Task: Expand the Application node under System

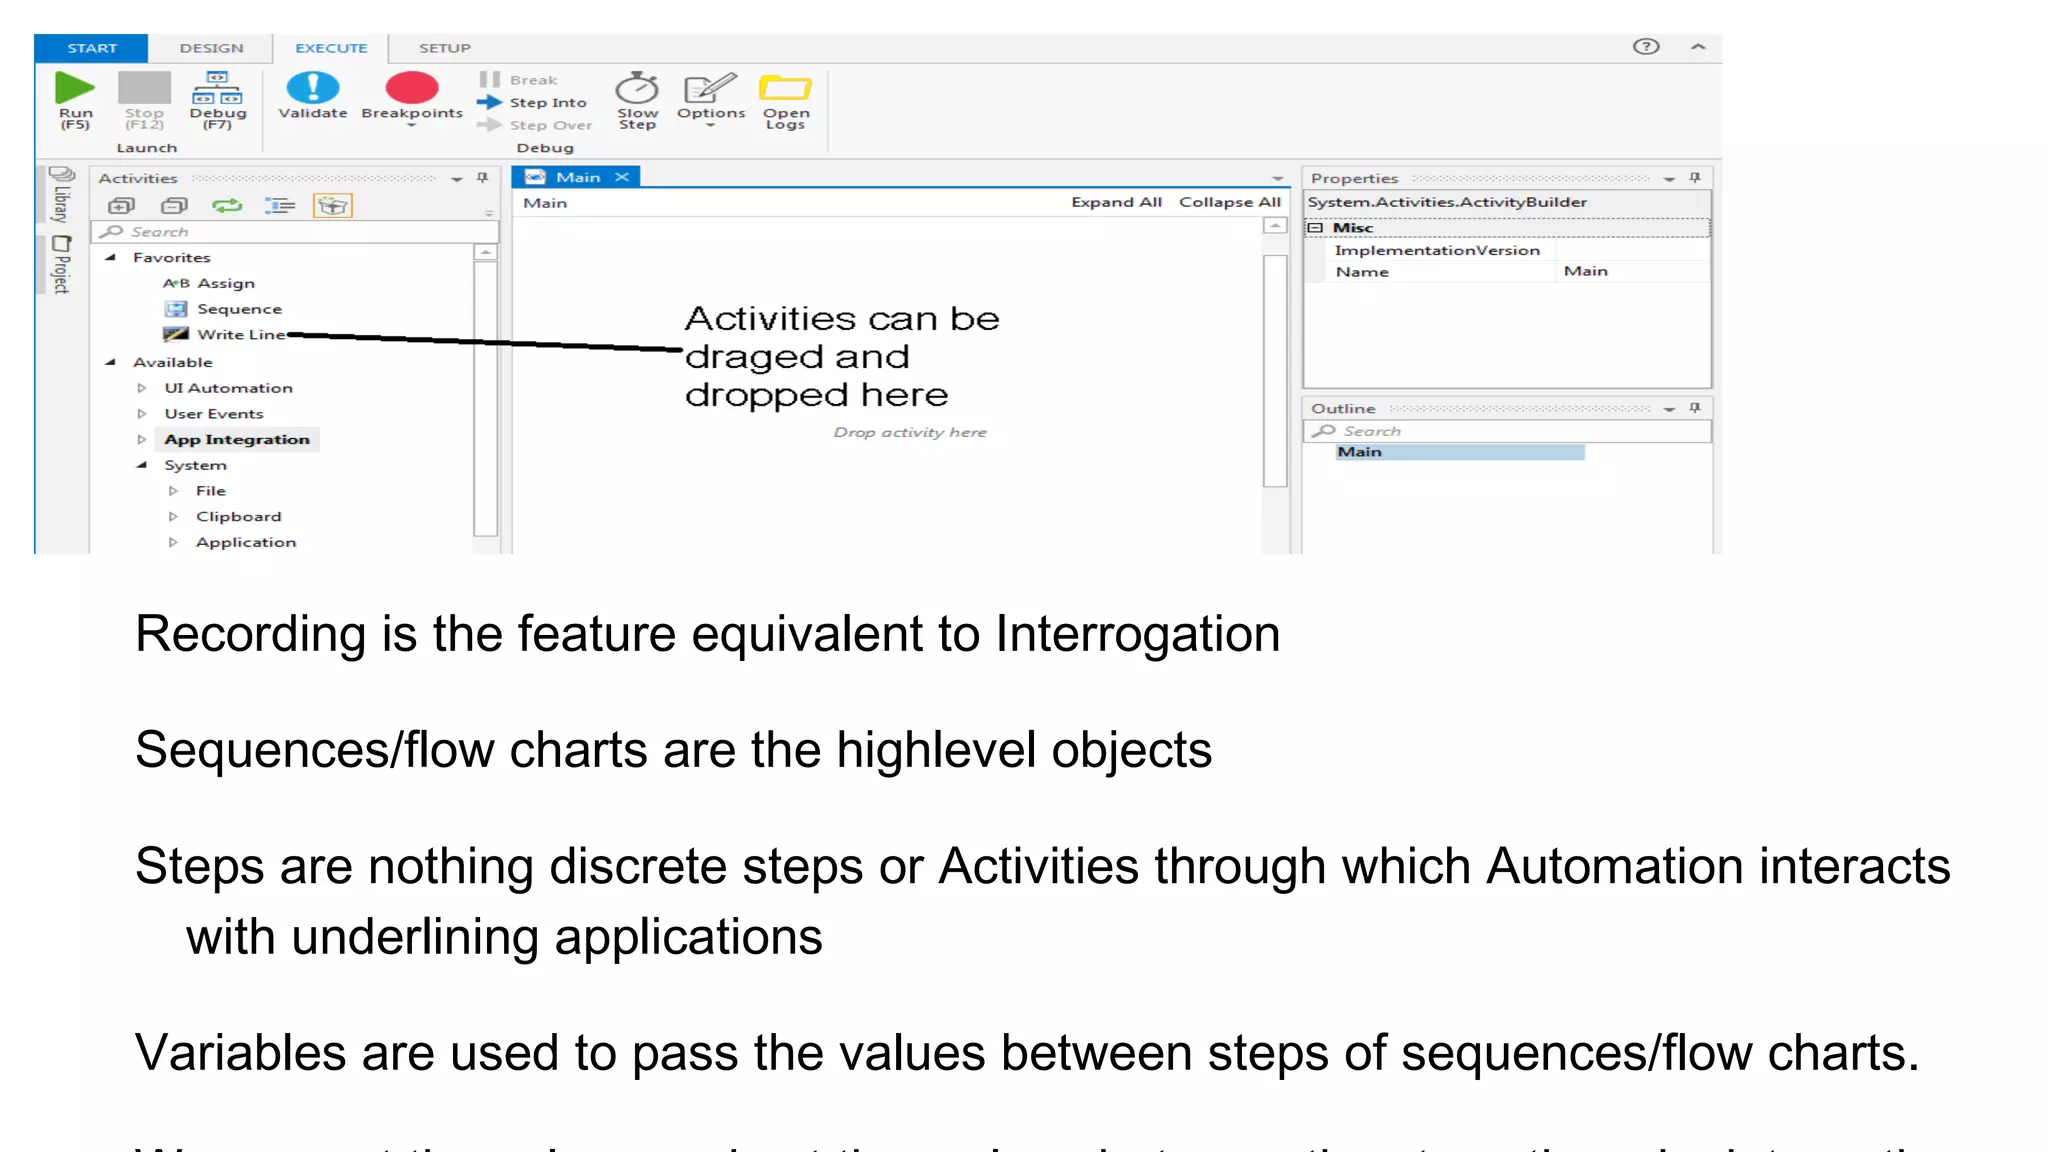Action: tap(173, 542)
